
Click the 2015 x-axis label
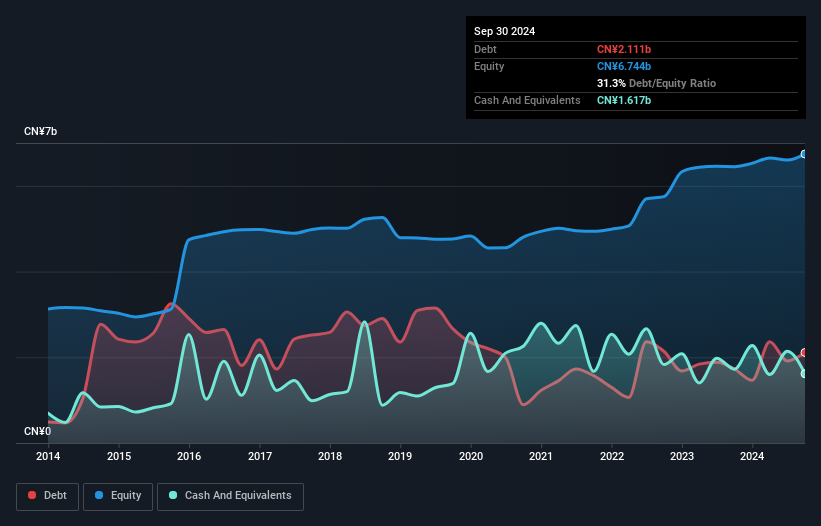click(x=119, y=456)
